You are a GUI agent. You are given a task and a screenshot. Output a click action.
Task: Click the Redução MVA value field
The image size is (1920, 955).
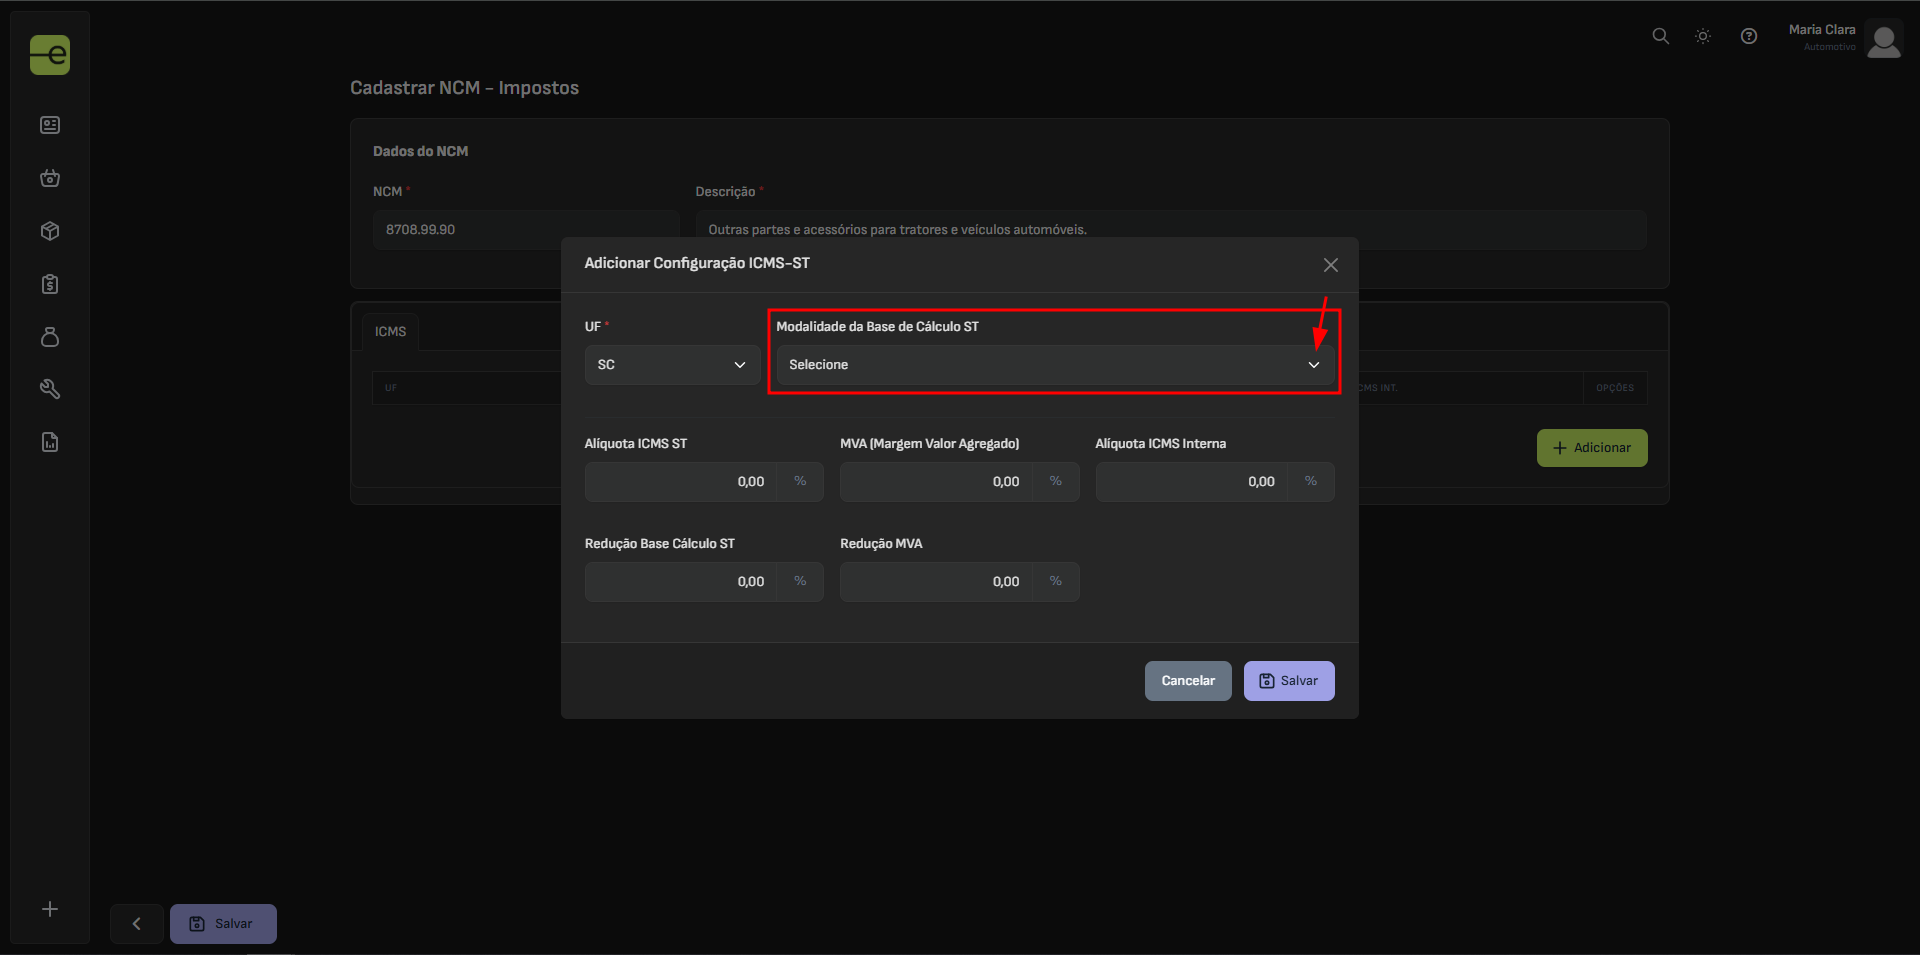(x=936, y=582)
